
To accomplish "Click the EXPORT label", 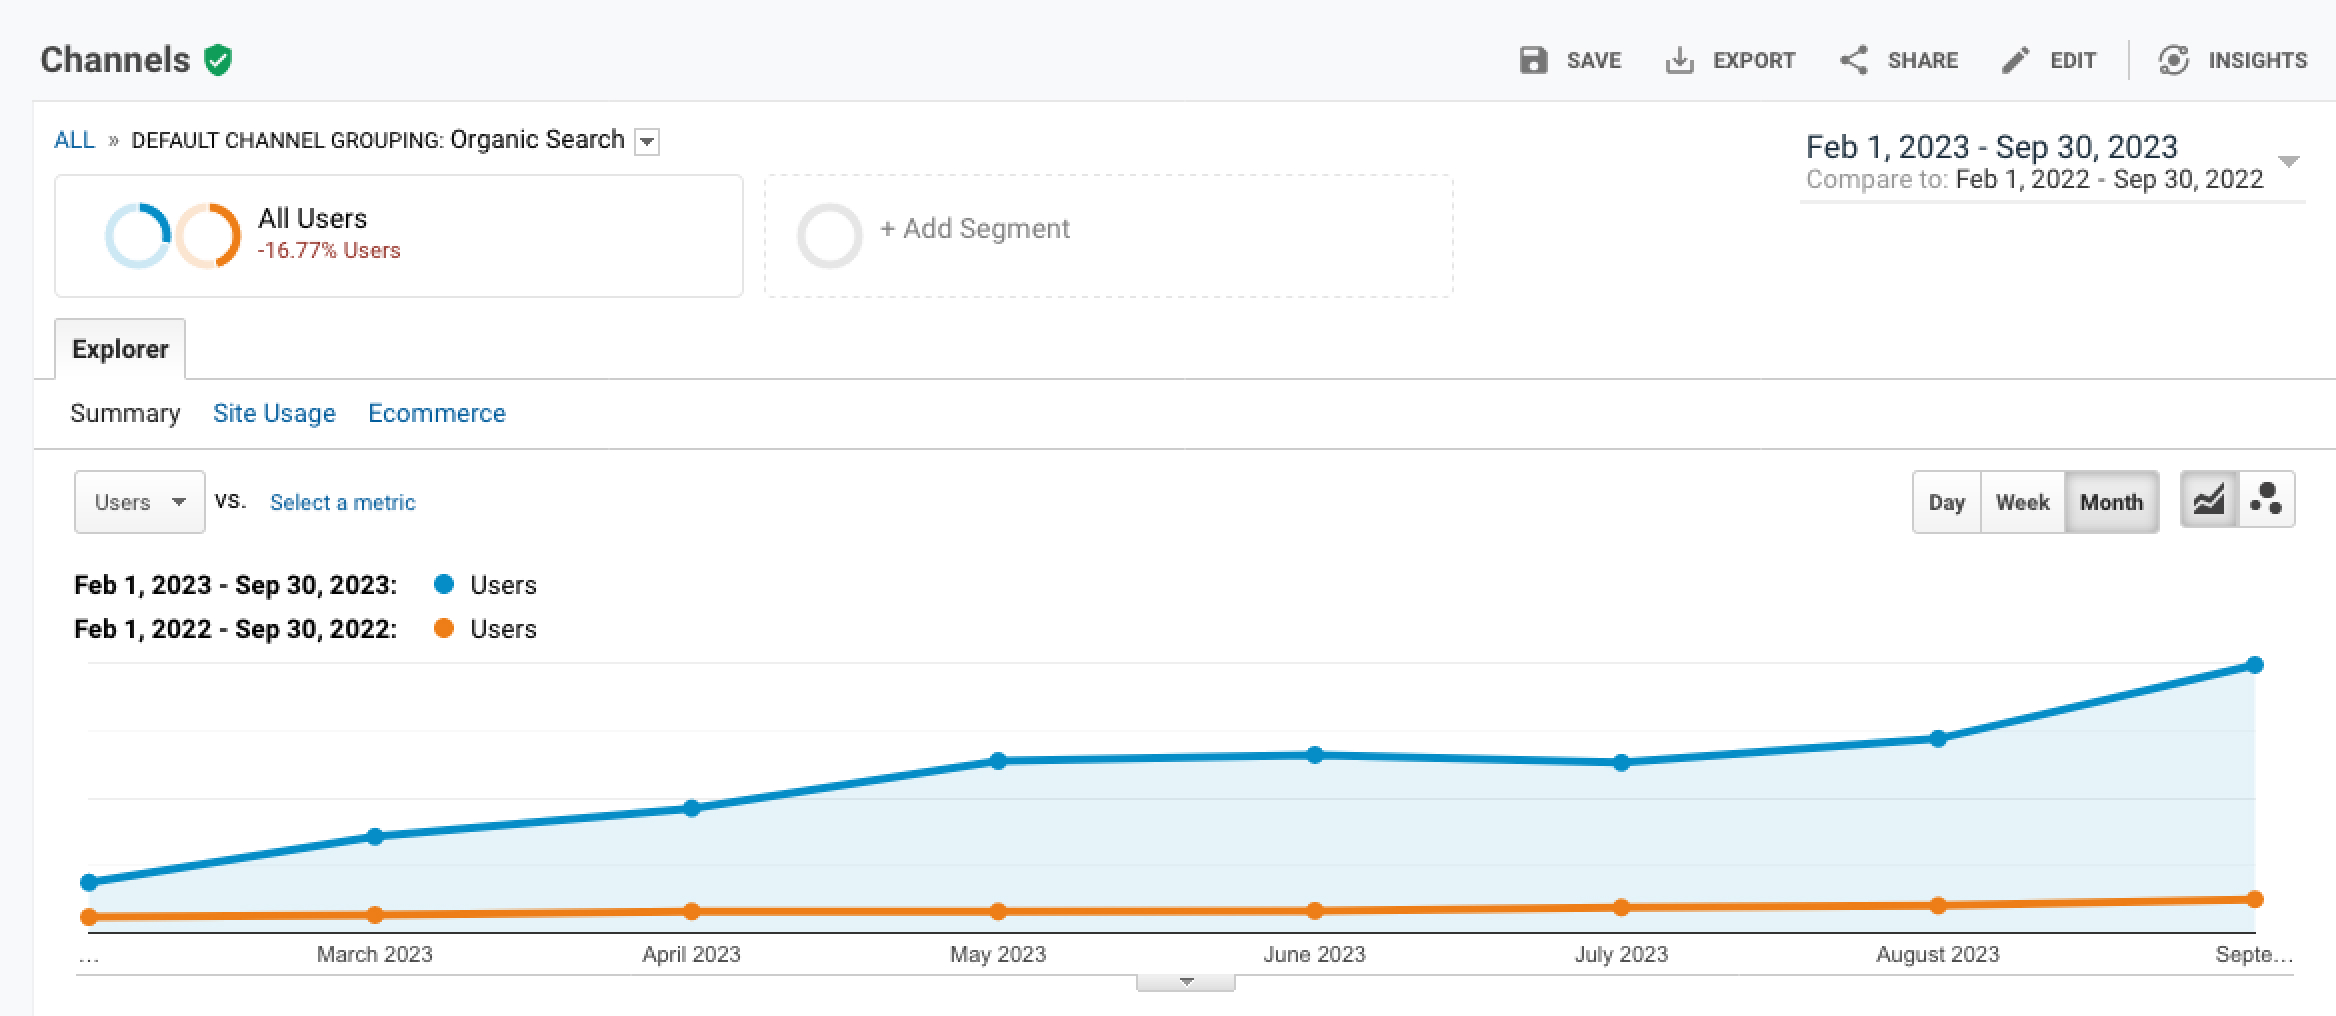I will pos(1754,60).
